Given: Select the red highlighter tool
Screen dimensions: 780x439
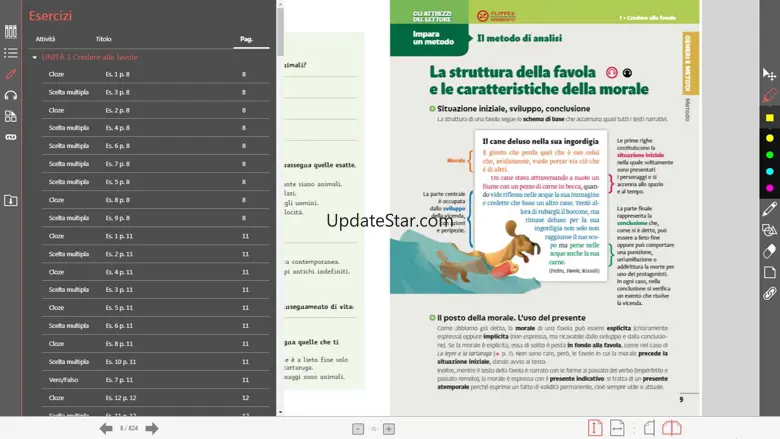Looking at the screenshot, I should coord(769,95).
